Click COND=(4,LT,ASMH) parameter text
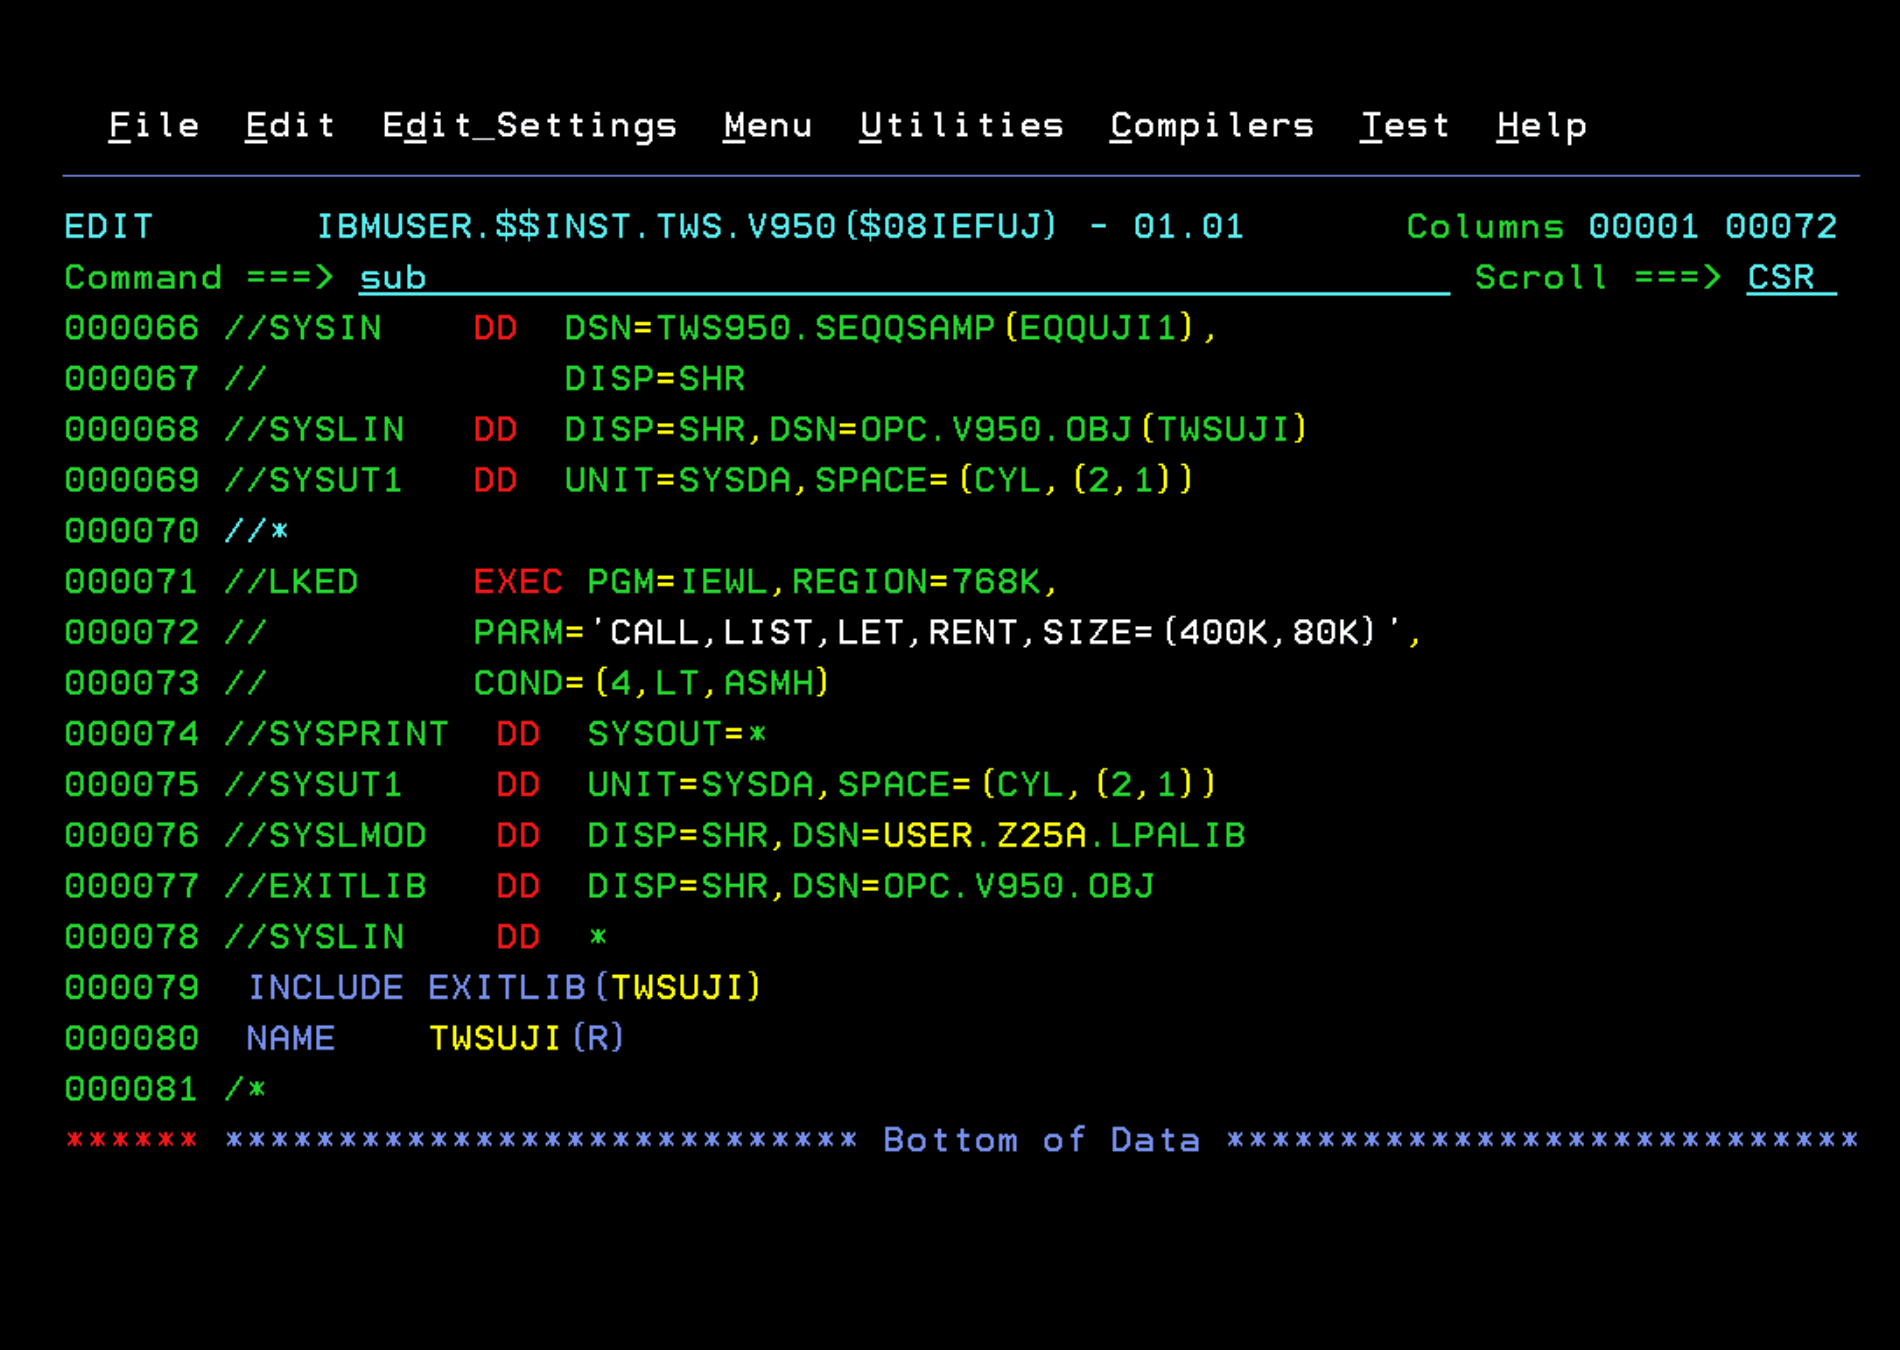 tap(651, 684)
